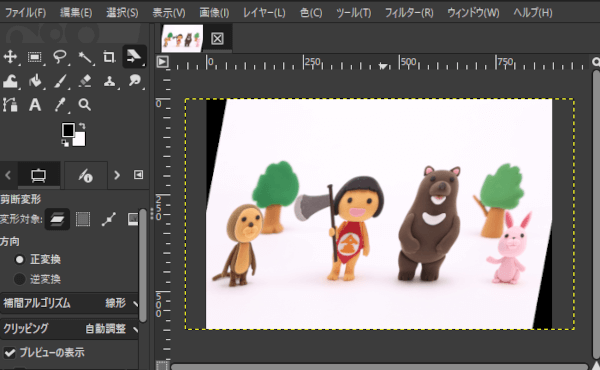
Task: Open the image menu triangle at ruler corner
Action: [163, 62]
